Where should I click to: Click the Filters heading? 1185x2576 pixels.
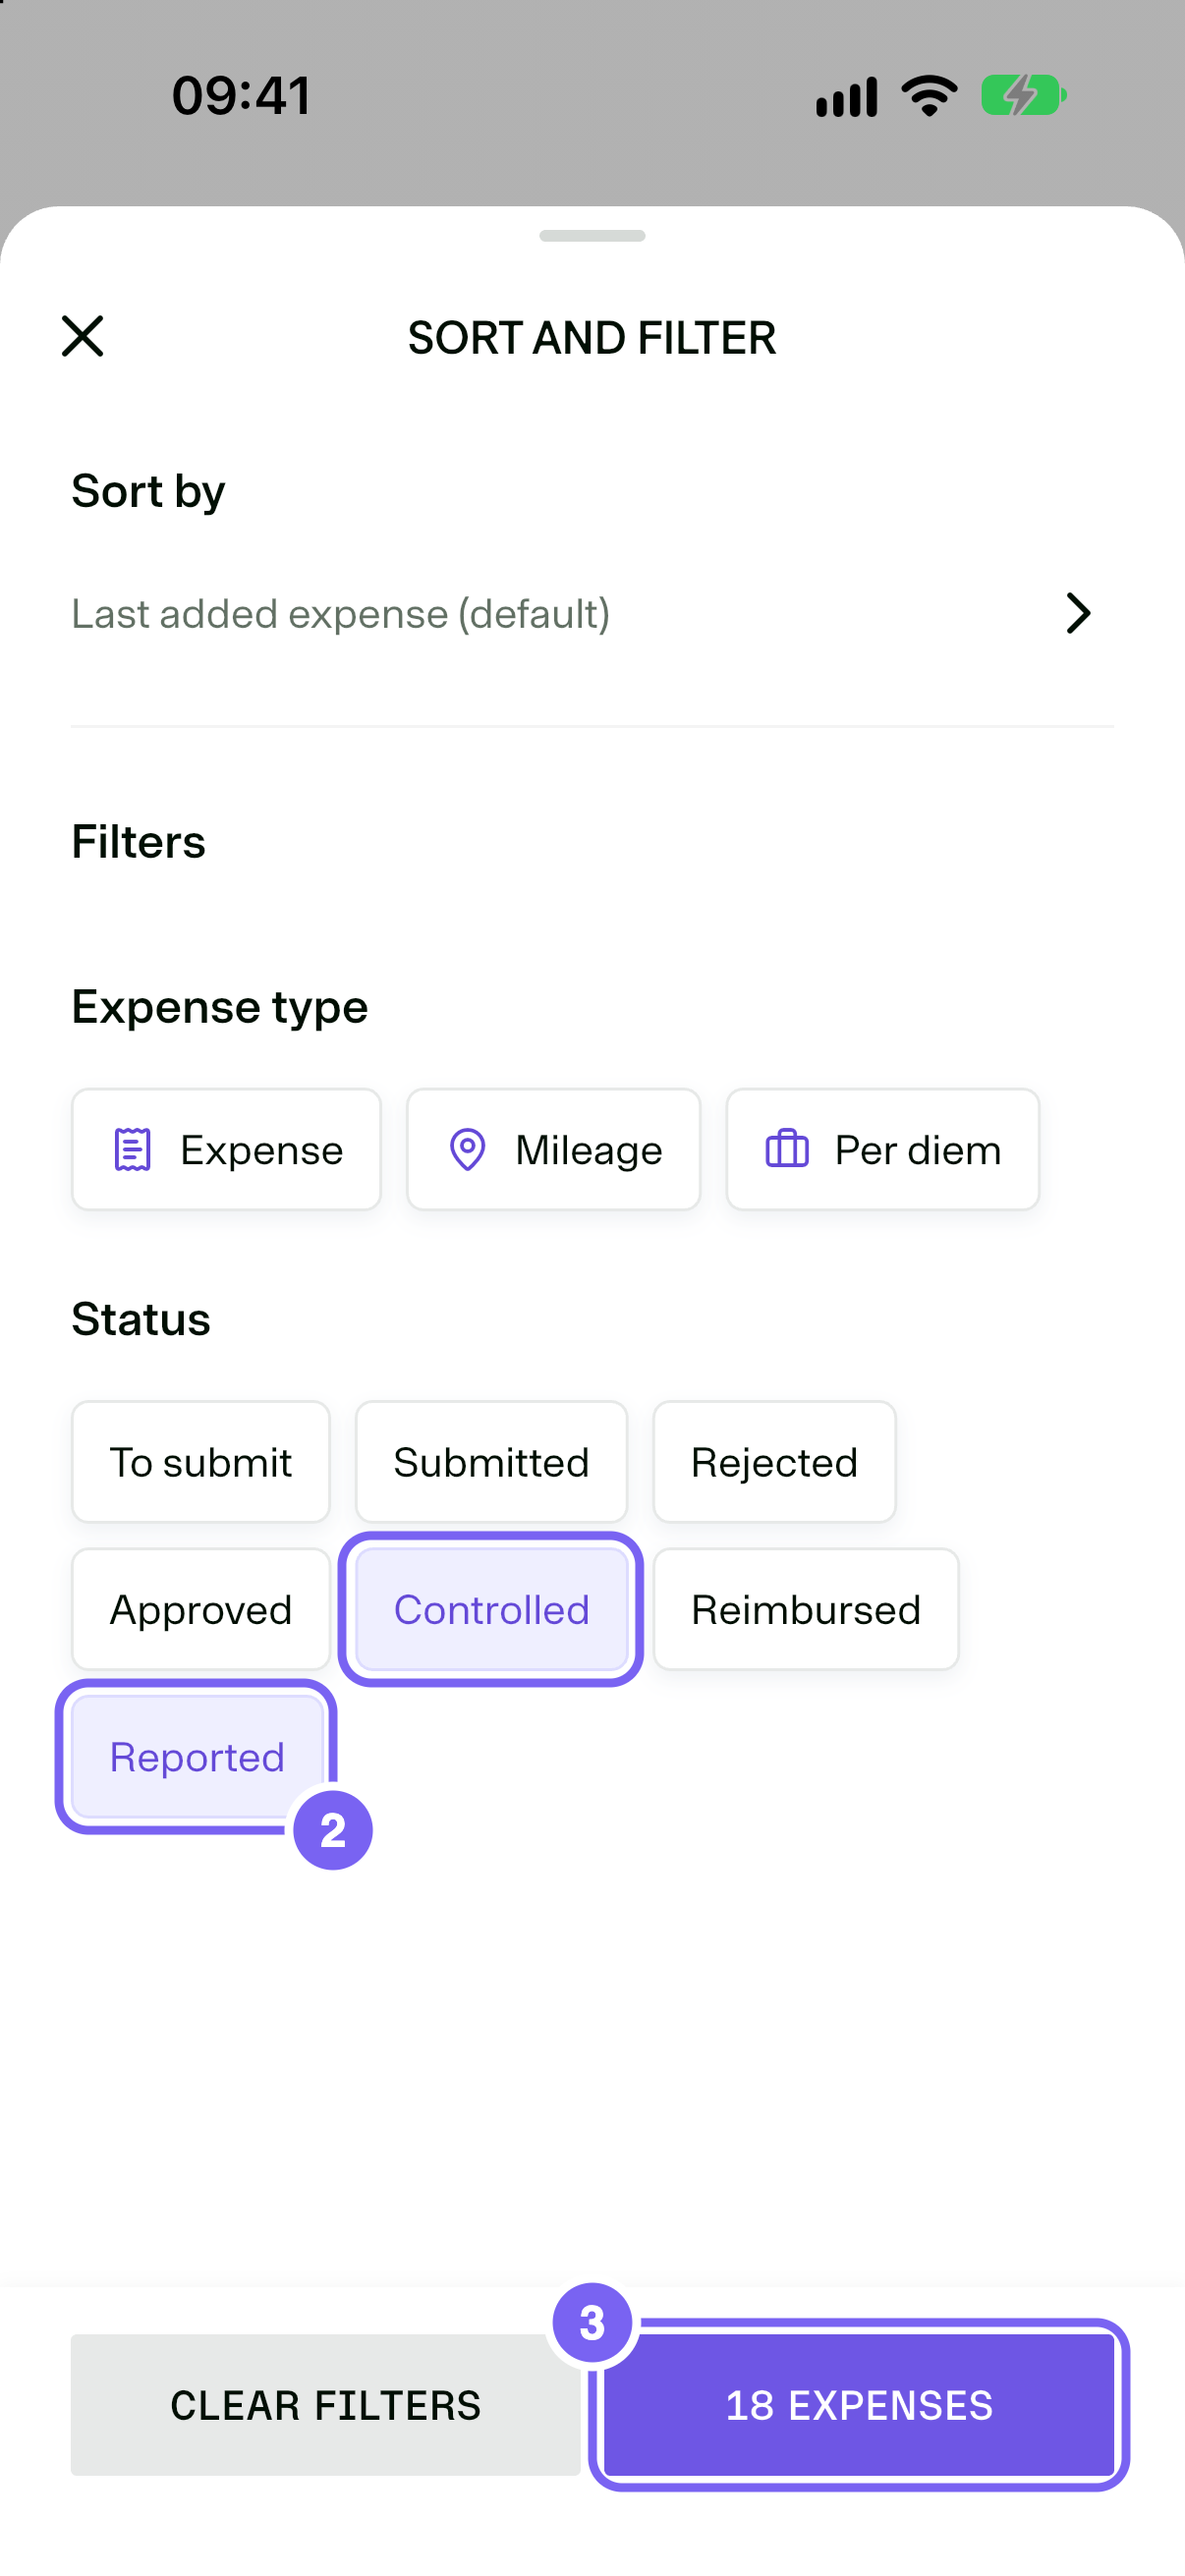[138, 841]
